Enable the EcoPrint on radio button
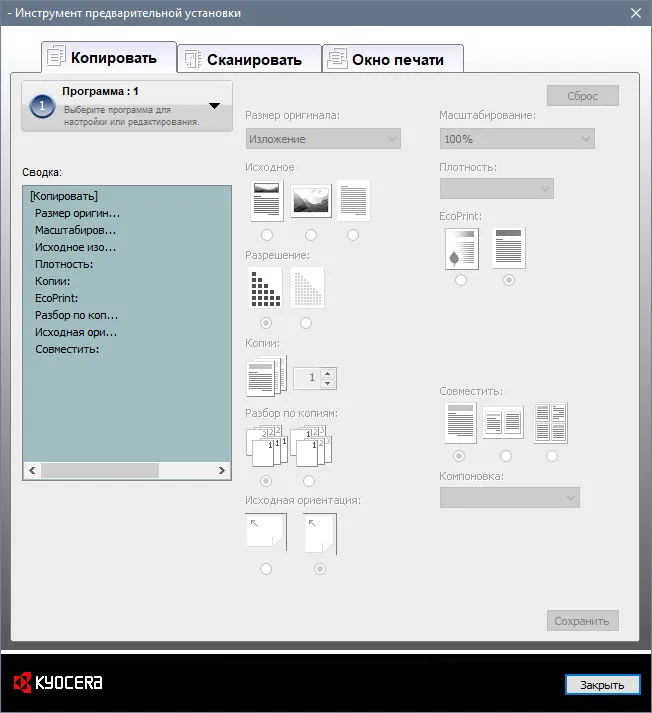 pos(461,280)
